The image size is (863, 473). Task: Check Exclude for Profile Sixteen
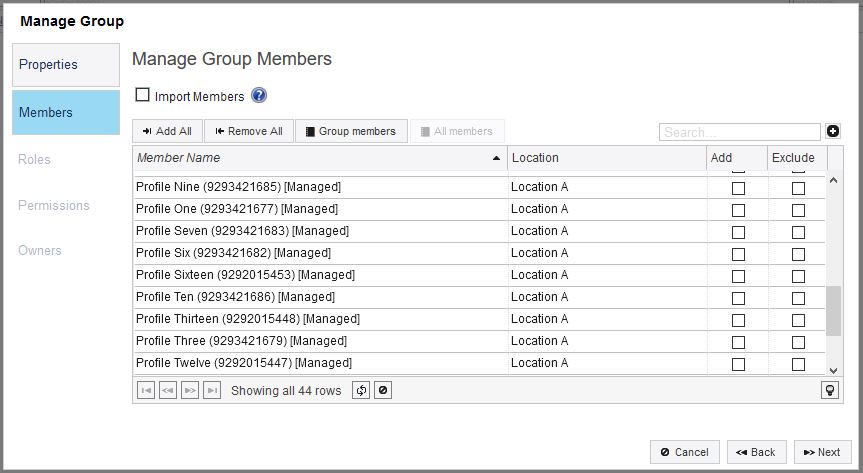[x=798, y=276]
